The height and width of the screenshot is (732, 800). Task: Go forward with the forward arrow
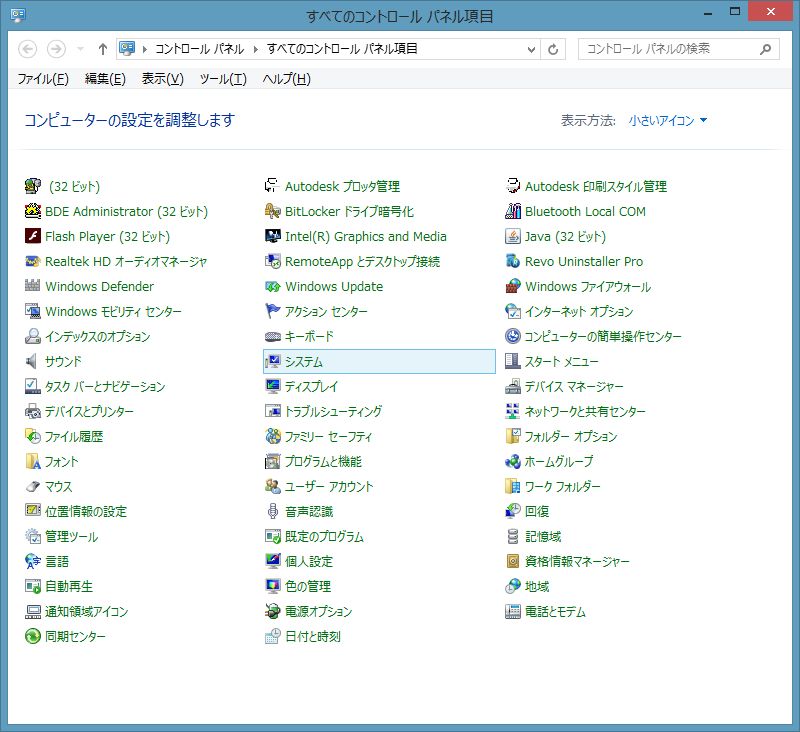(x=56, y=49)
